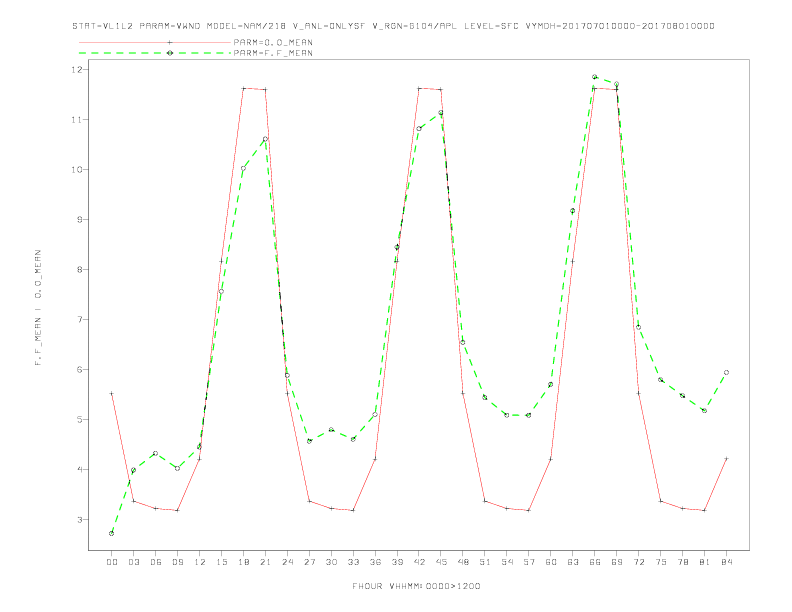Click the x-axis tick label 00
Screen dimensions: 792x612
[x=112, y=562]
